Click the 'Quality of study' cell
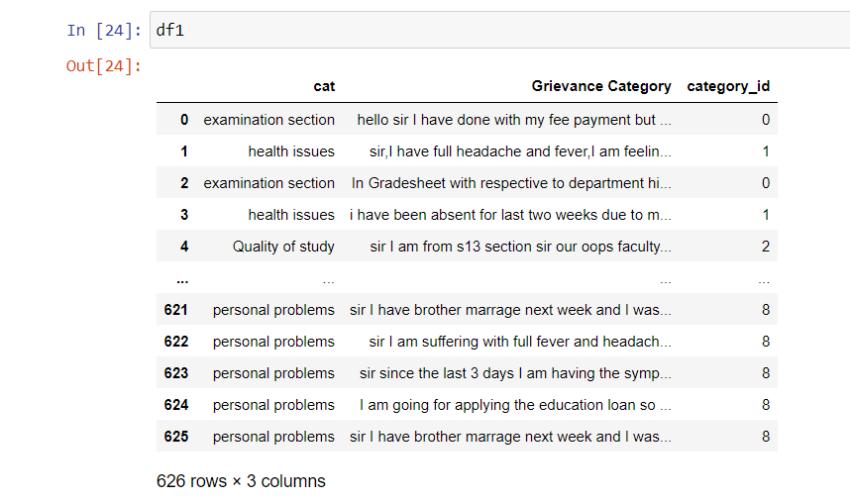This screenshot has height=501, width=850. tap(284, 246)
